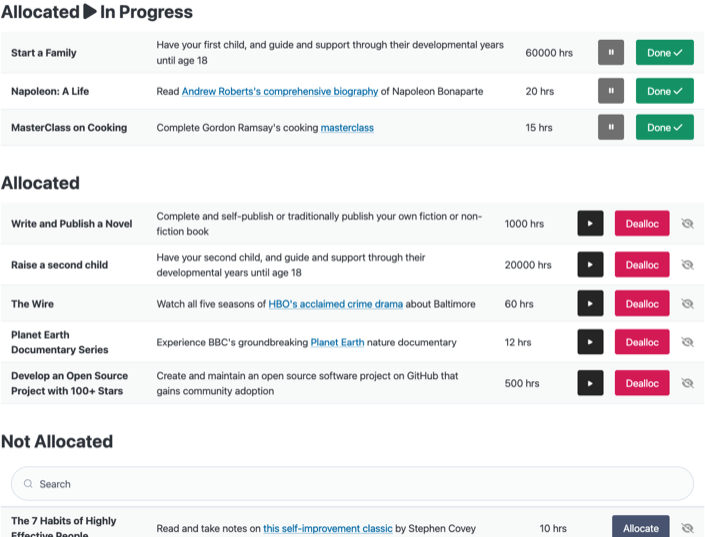The height and width of the screenshot is (537, 705).
Task: Dealloc the Raise a second child task
Action: (642, 265)
